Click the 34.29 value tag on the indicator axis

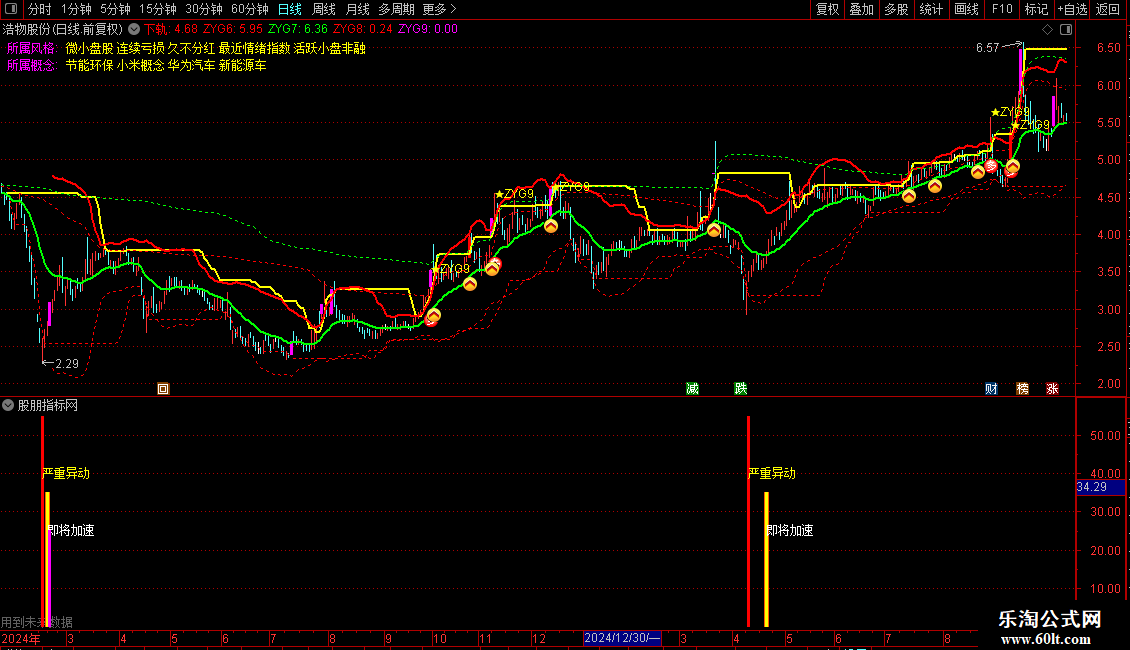(1100, 487)
